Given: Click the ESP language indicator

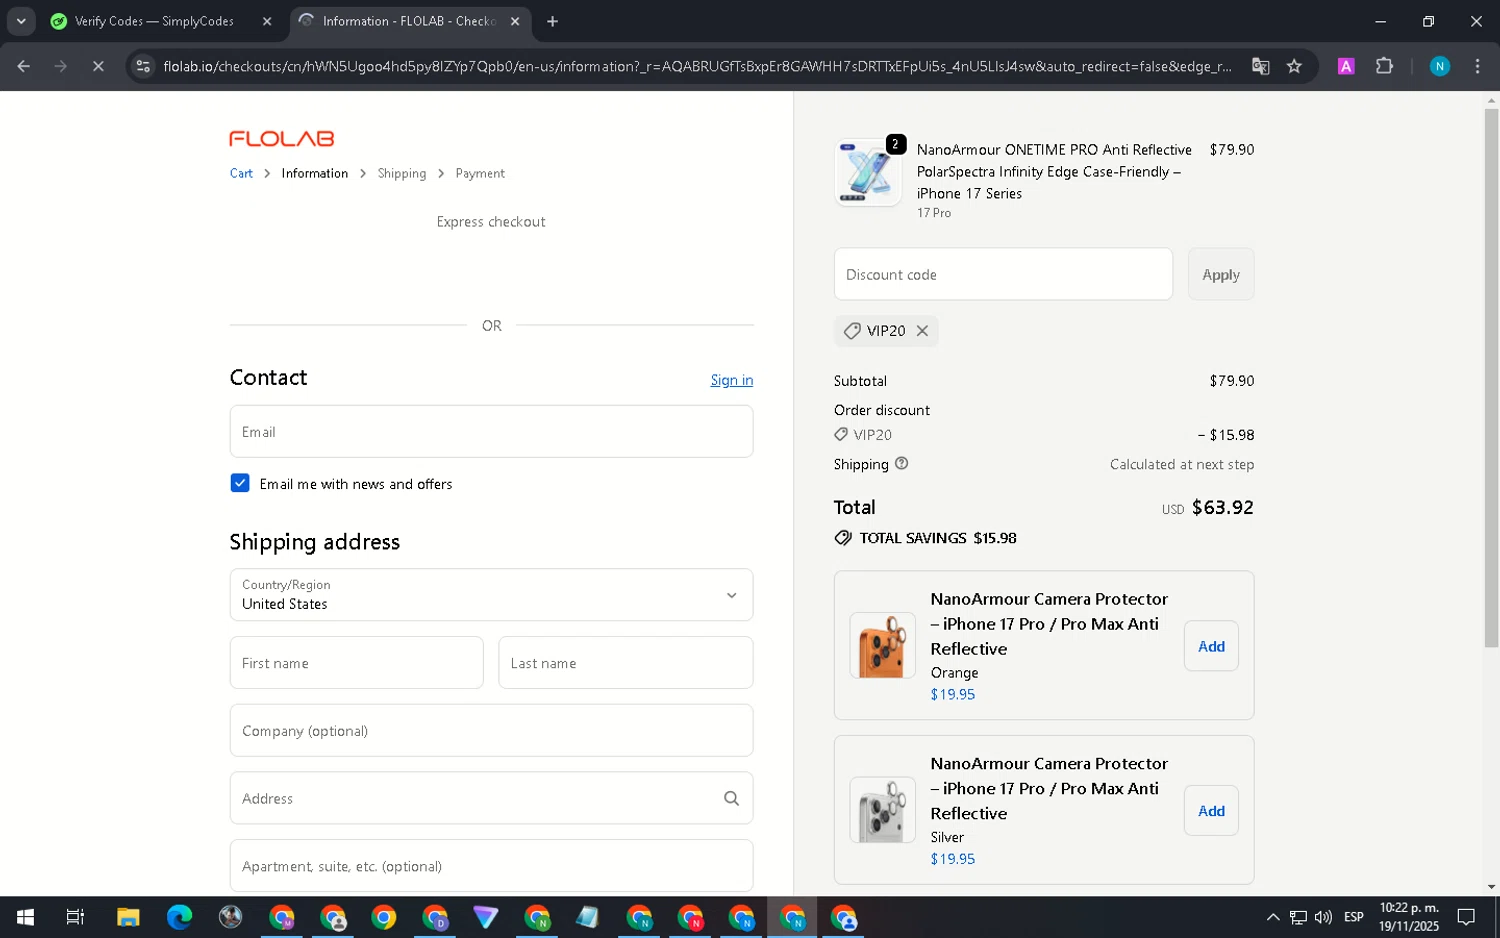Looking at the screenshot, I should click(x=1354, y=917).
